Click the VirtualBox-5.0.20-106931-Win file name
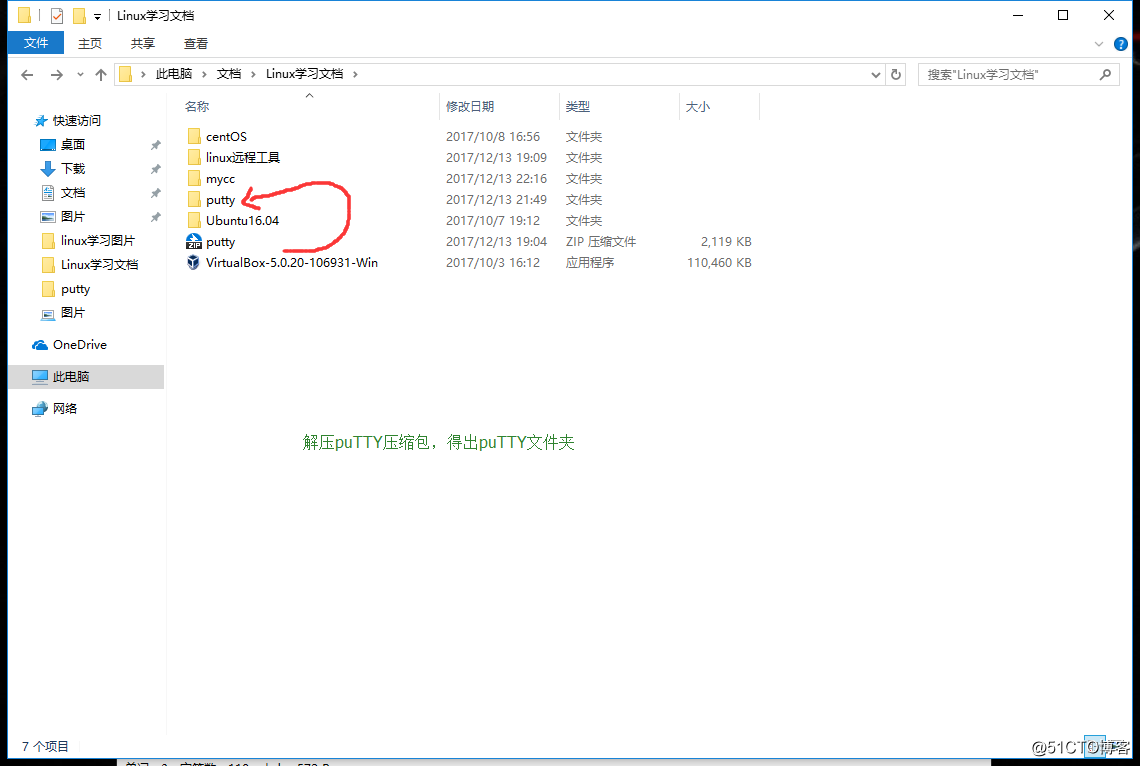The image size is (1140, 766). point(292,262)
